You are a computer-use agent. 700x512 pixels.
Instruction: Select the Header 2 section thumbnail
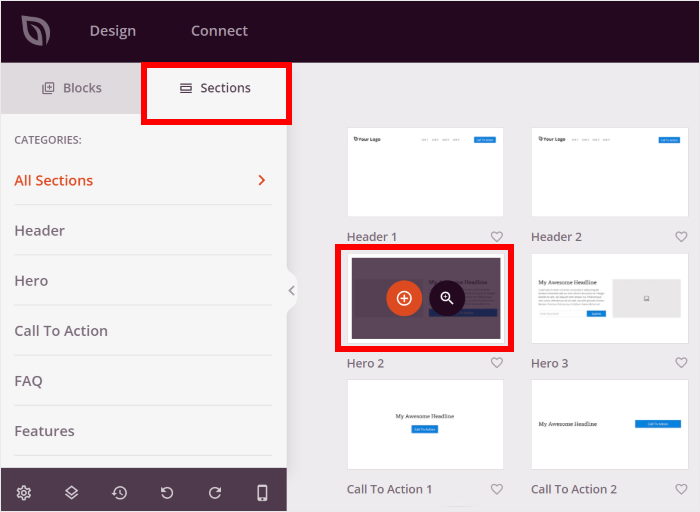pyautogui.click(x=610, y=172)
